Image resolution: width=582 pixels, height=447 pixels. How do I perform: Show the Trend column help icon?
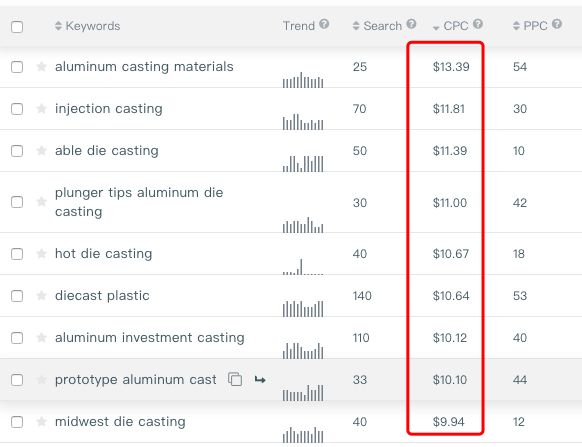click(x=324, y=24)
